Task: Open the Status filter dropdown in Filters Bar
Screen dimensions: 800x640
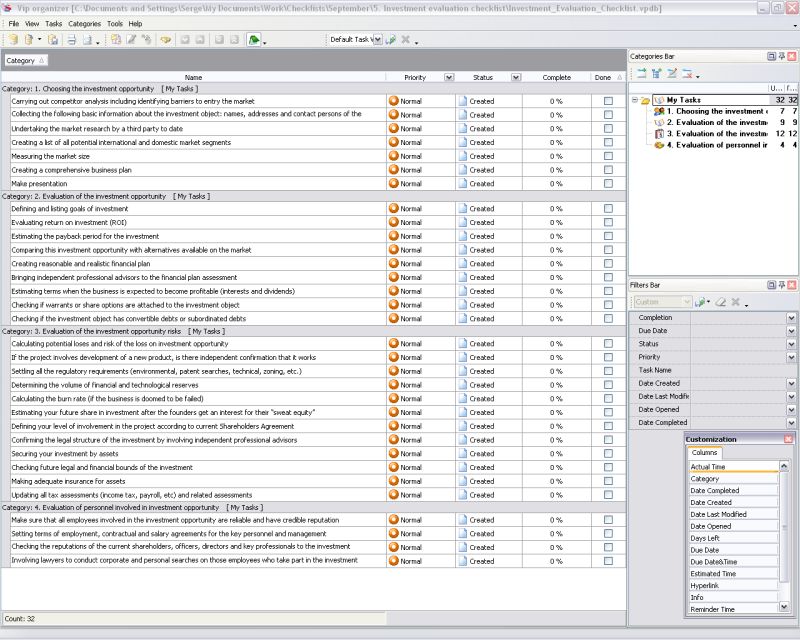Action: [791, 344]
